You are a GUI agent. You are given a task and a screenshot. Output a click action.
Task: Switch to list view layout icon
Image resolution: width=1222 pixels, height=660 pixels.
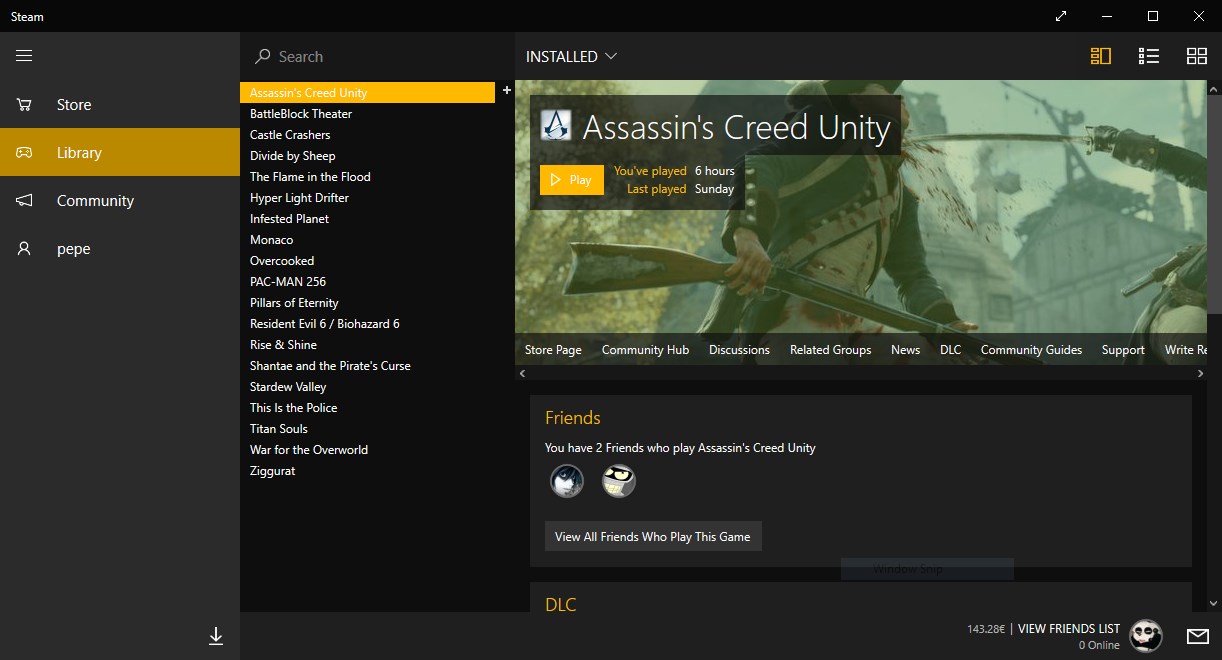tap(1149, 56)
